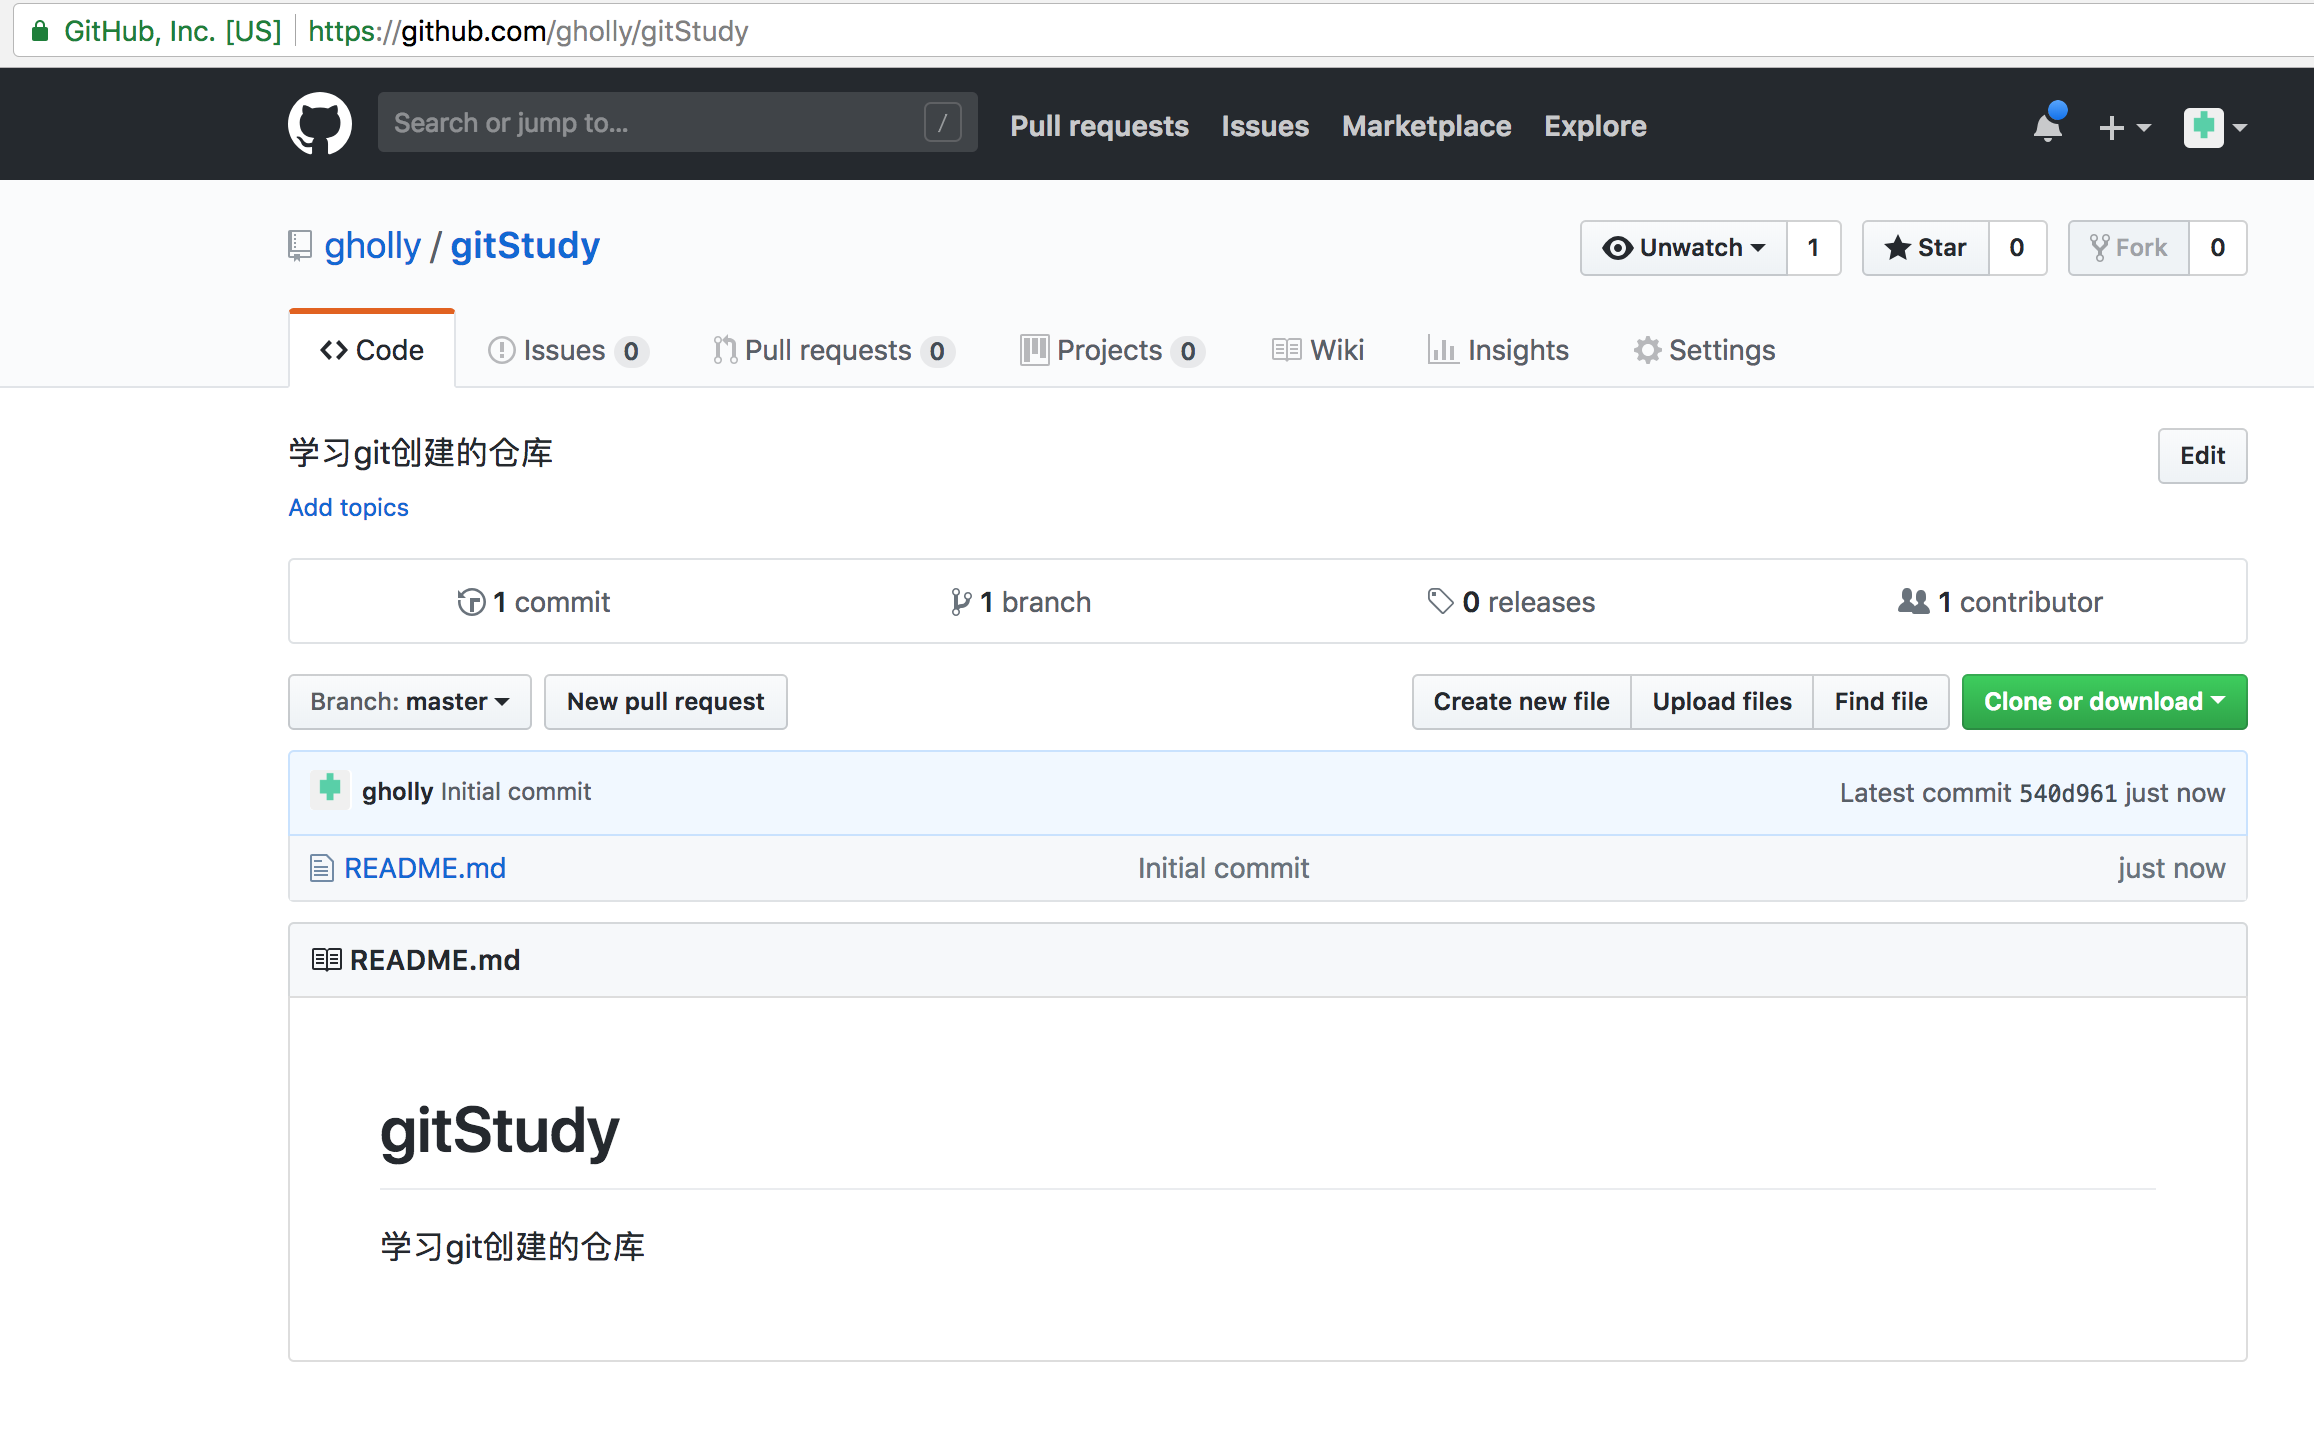2314x1432 pixels.
Task: Click Find file
Action: [1881, 702]
